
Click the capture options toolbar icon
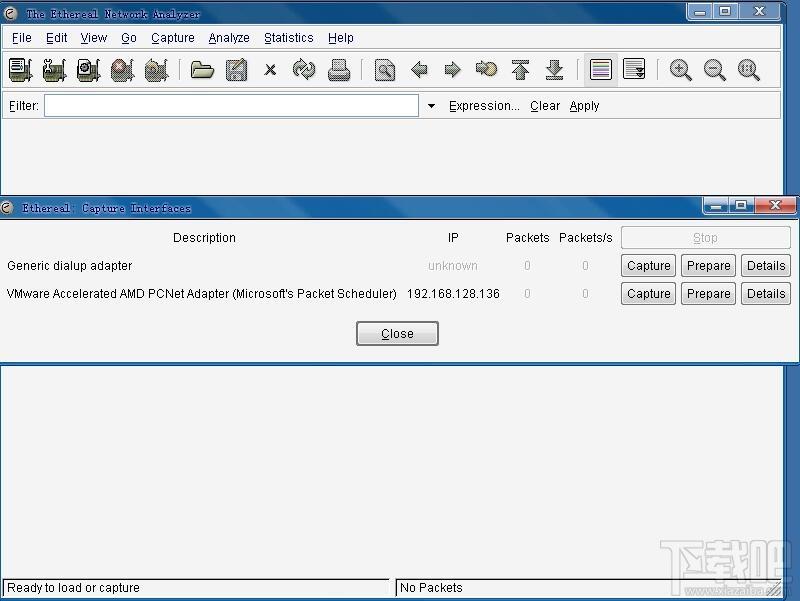point(55,69)
